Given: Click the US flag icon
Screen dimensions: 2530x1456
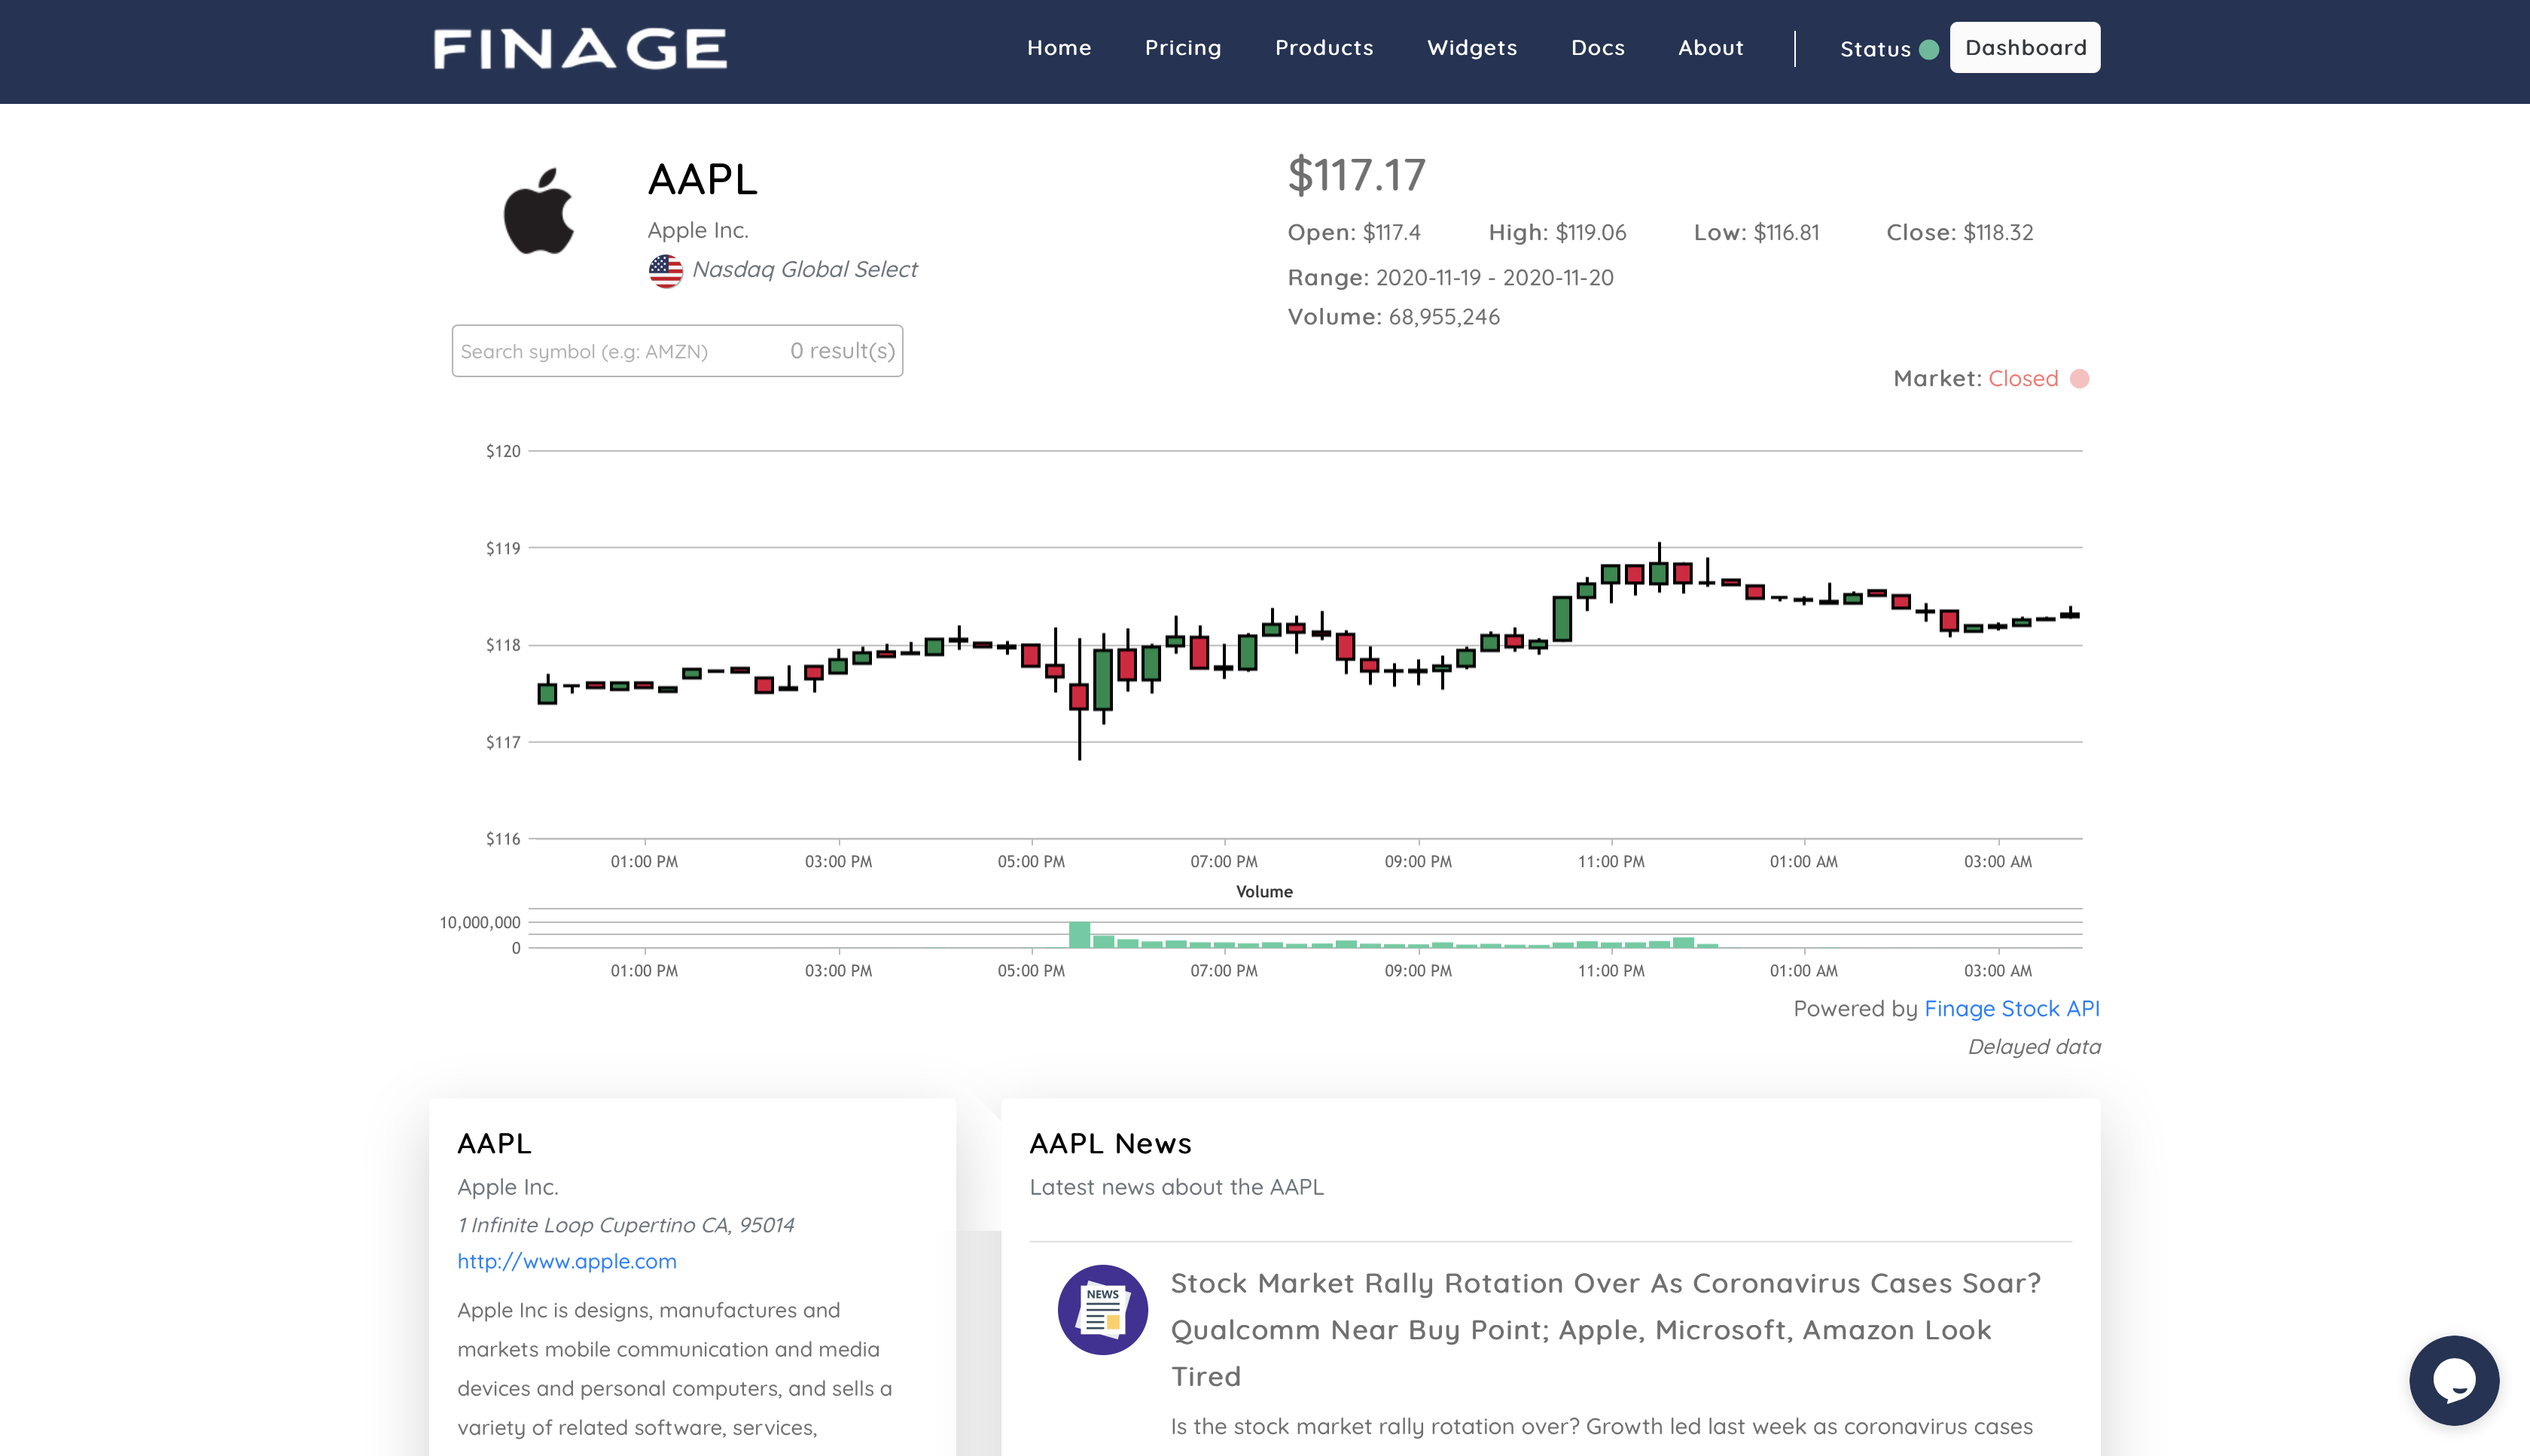Looking at the screenshot, I should pos(665,270).
